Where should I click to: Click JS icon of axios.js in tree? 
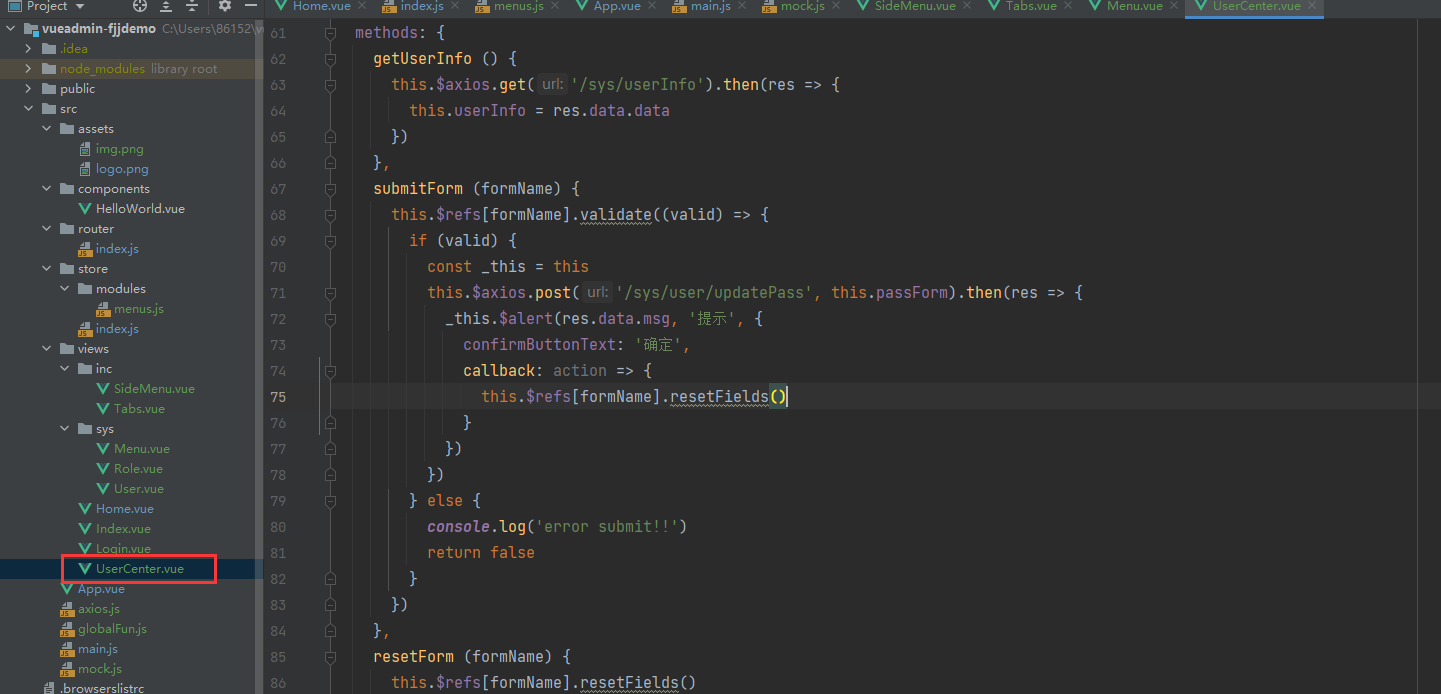68,609
